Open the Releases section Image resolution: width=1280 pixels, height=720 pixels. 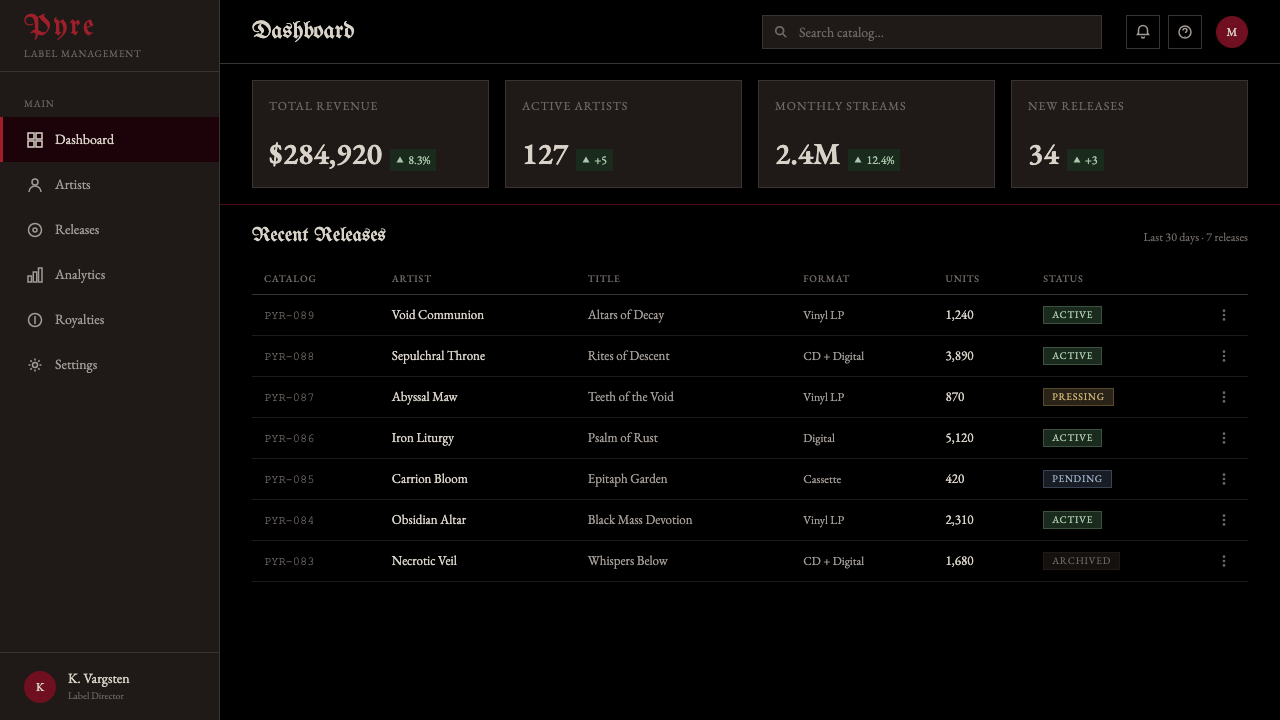coord(110,230)
